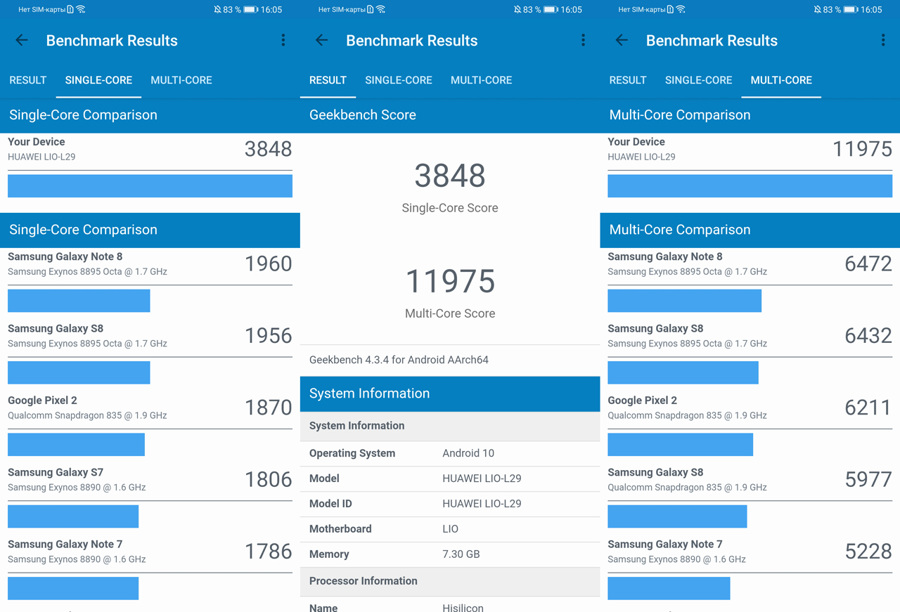Select Your Device bar with score 3848
This screenshot has height=612, width=900.
pyautogui.click(x=150, y=186)
